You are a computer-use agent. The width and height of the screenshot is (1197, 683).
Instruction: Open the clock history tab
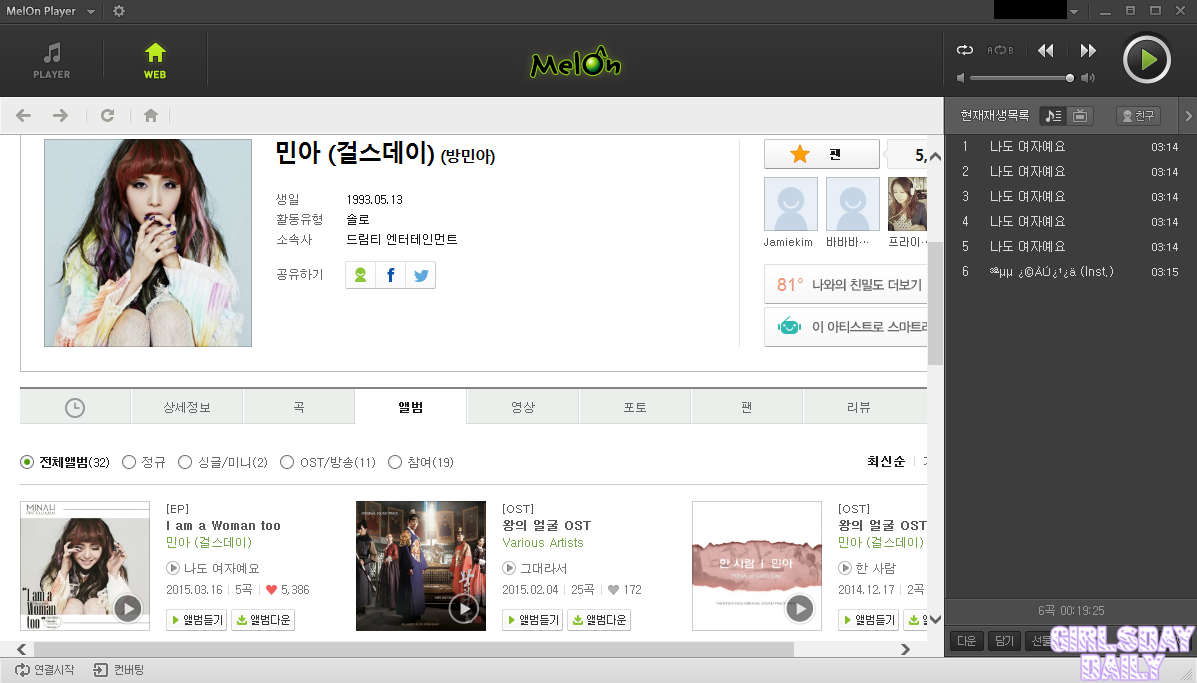pyautogui.click(x=75, y=408)
